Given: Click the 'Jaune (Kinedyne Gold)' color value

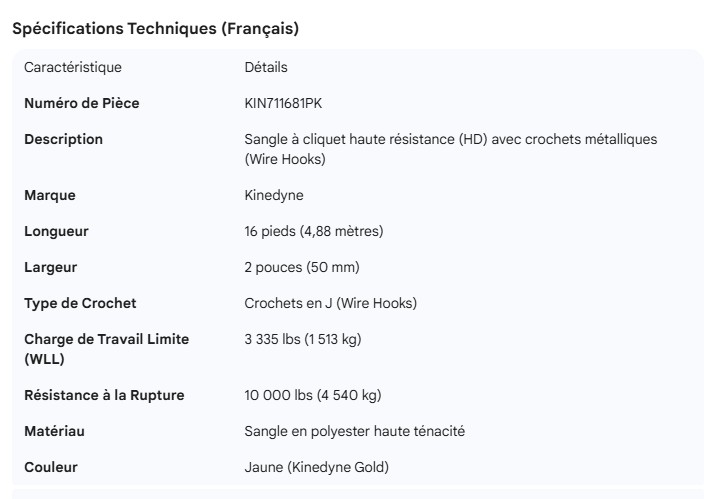Looking at the screenshot, I should pos(315,467).
